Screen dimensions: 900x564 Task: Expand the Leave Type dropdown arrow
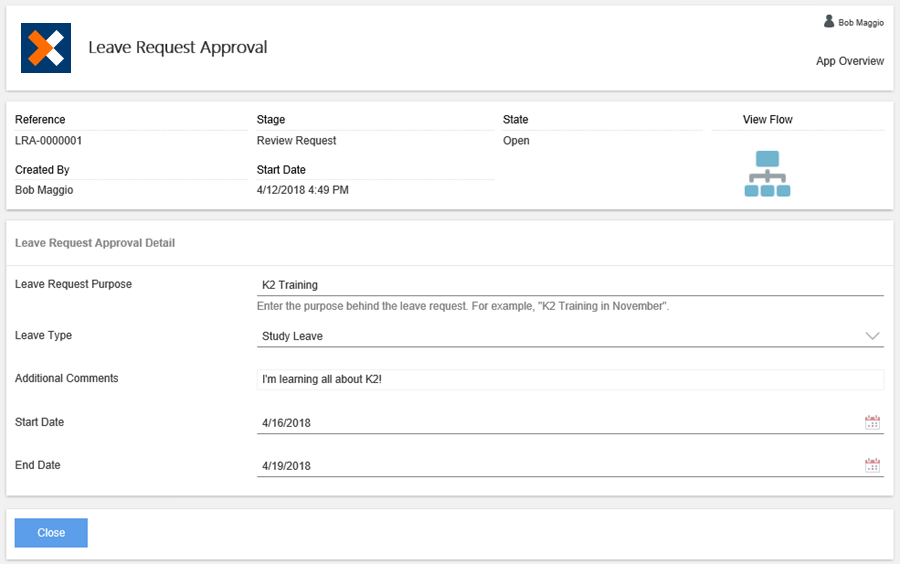click(x=872, y=336)
